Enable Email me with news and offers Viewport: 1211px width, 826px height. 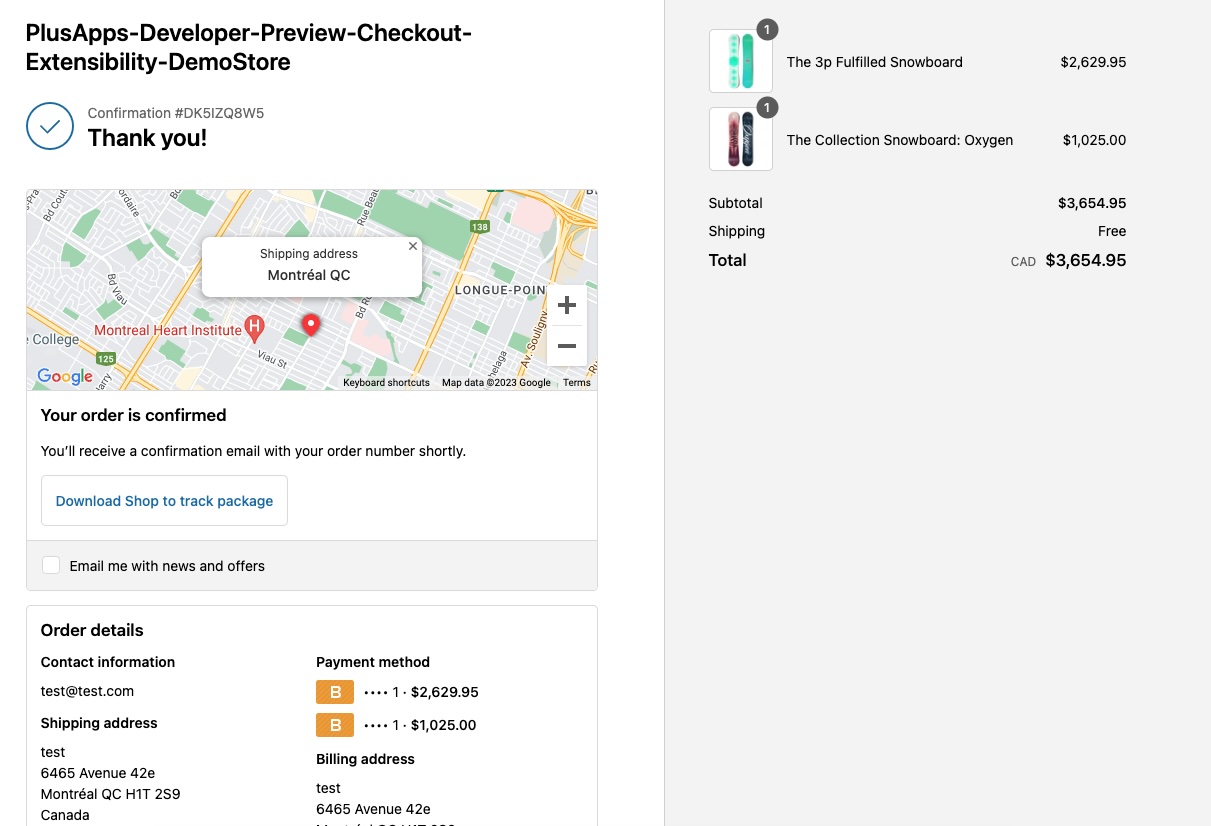coord(51,566)
